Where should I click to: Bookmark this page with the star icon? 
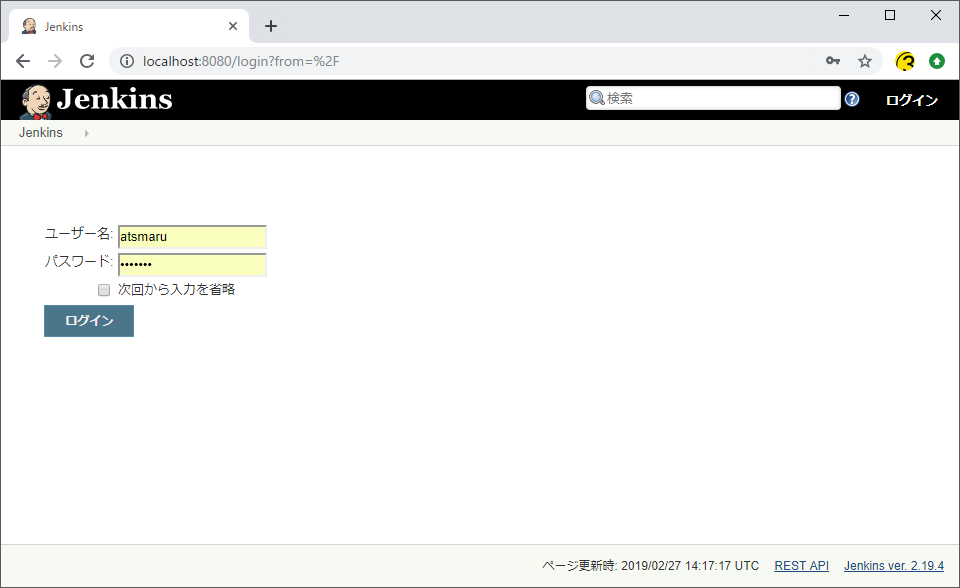864,61
